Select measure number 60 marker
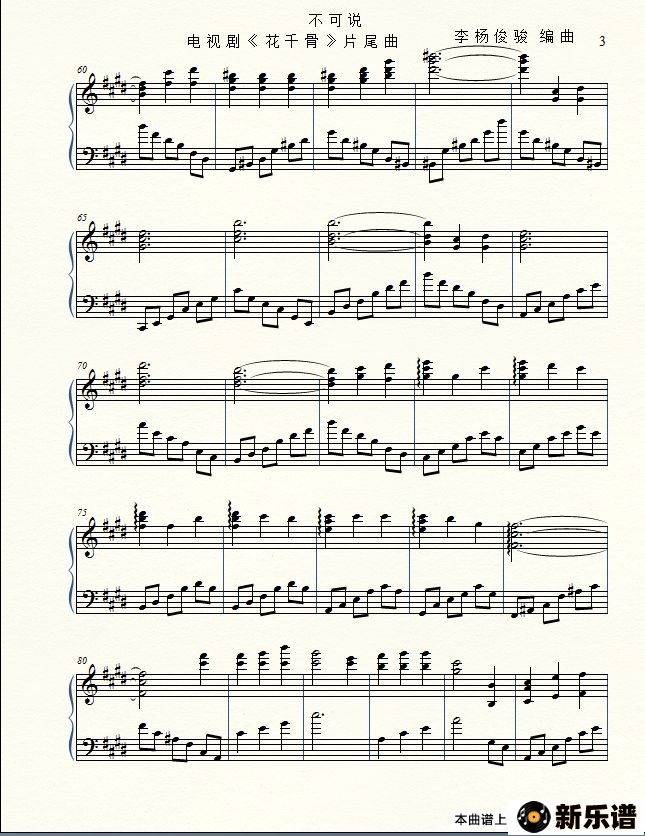The width and height of the screenshot is (645, 836). 82,69
